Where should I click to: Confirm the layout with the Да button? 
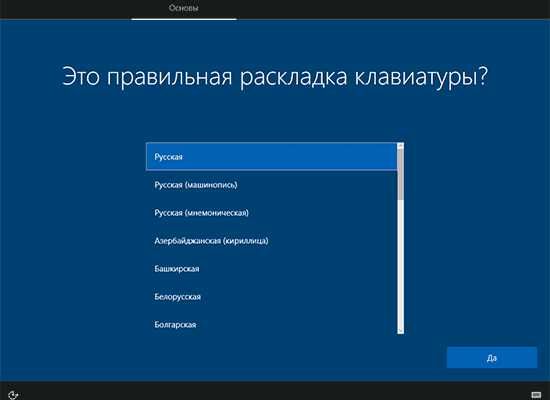pos(492,358)
